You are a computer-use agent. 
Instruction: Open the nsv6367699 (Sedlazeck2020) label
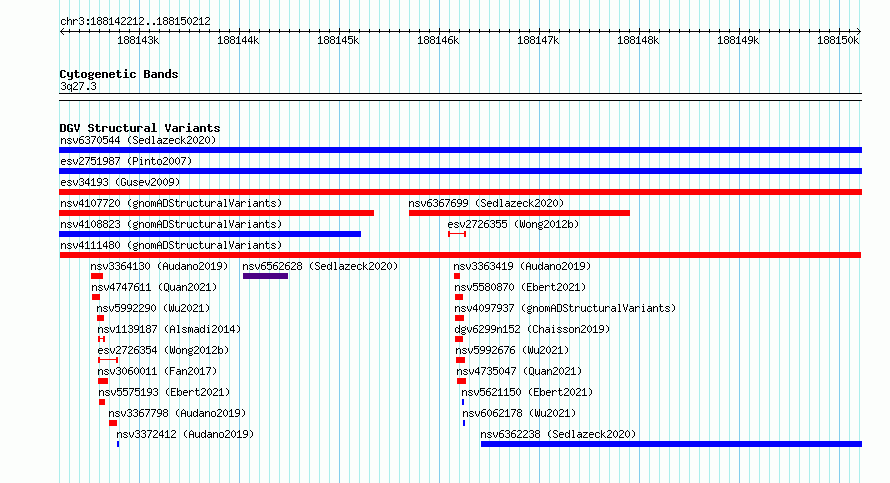486,203
